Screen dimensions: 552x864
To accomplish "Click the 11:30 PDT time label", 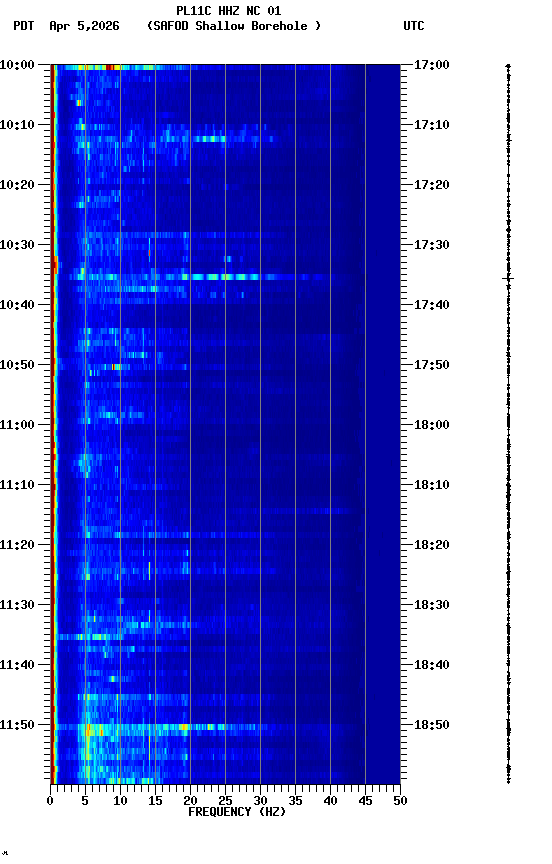I will (x=17, y=605).
